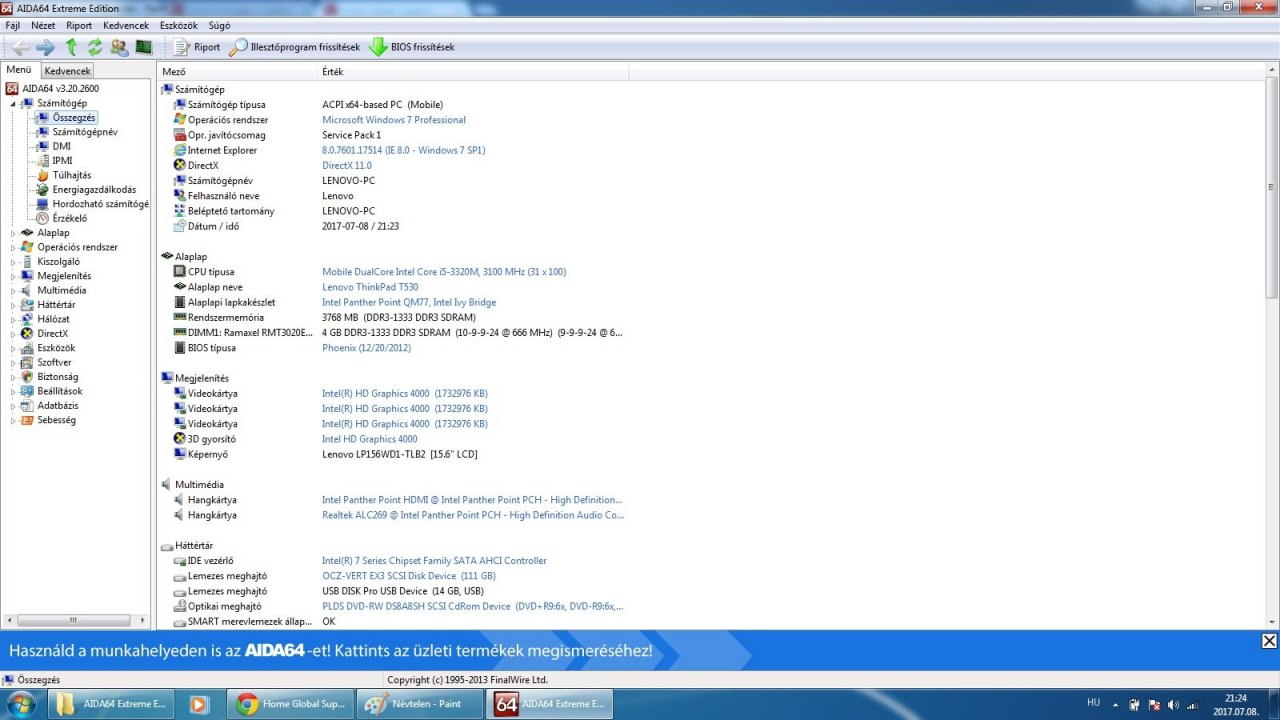Click the Sebesség tree icon

click(27, 420)
